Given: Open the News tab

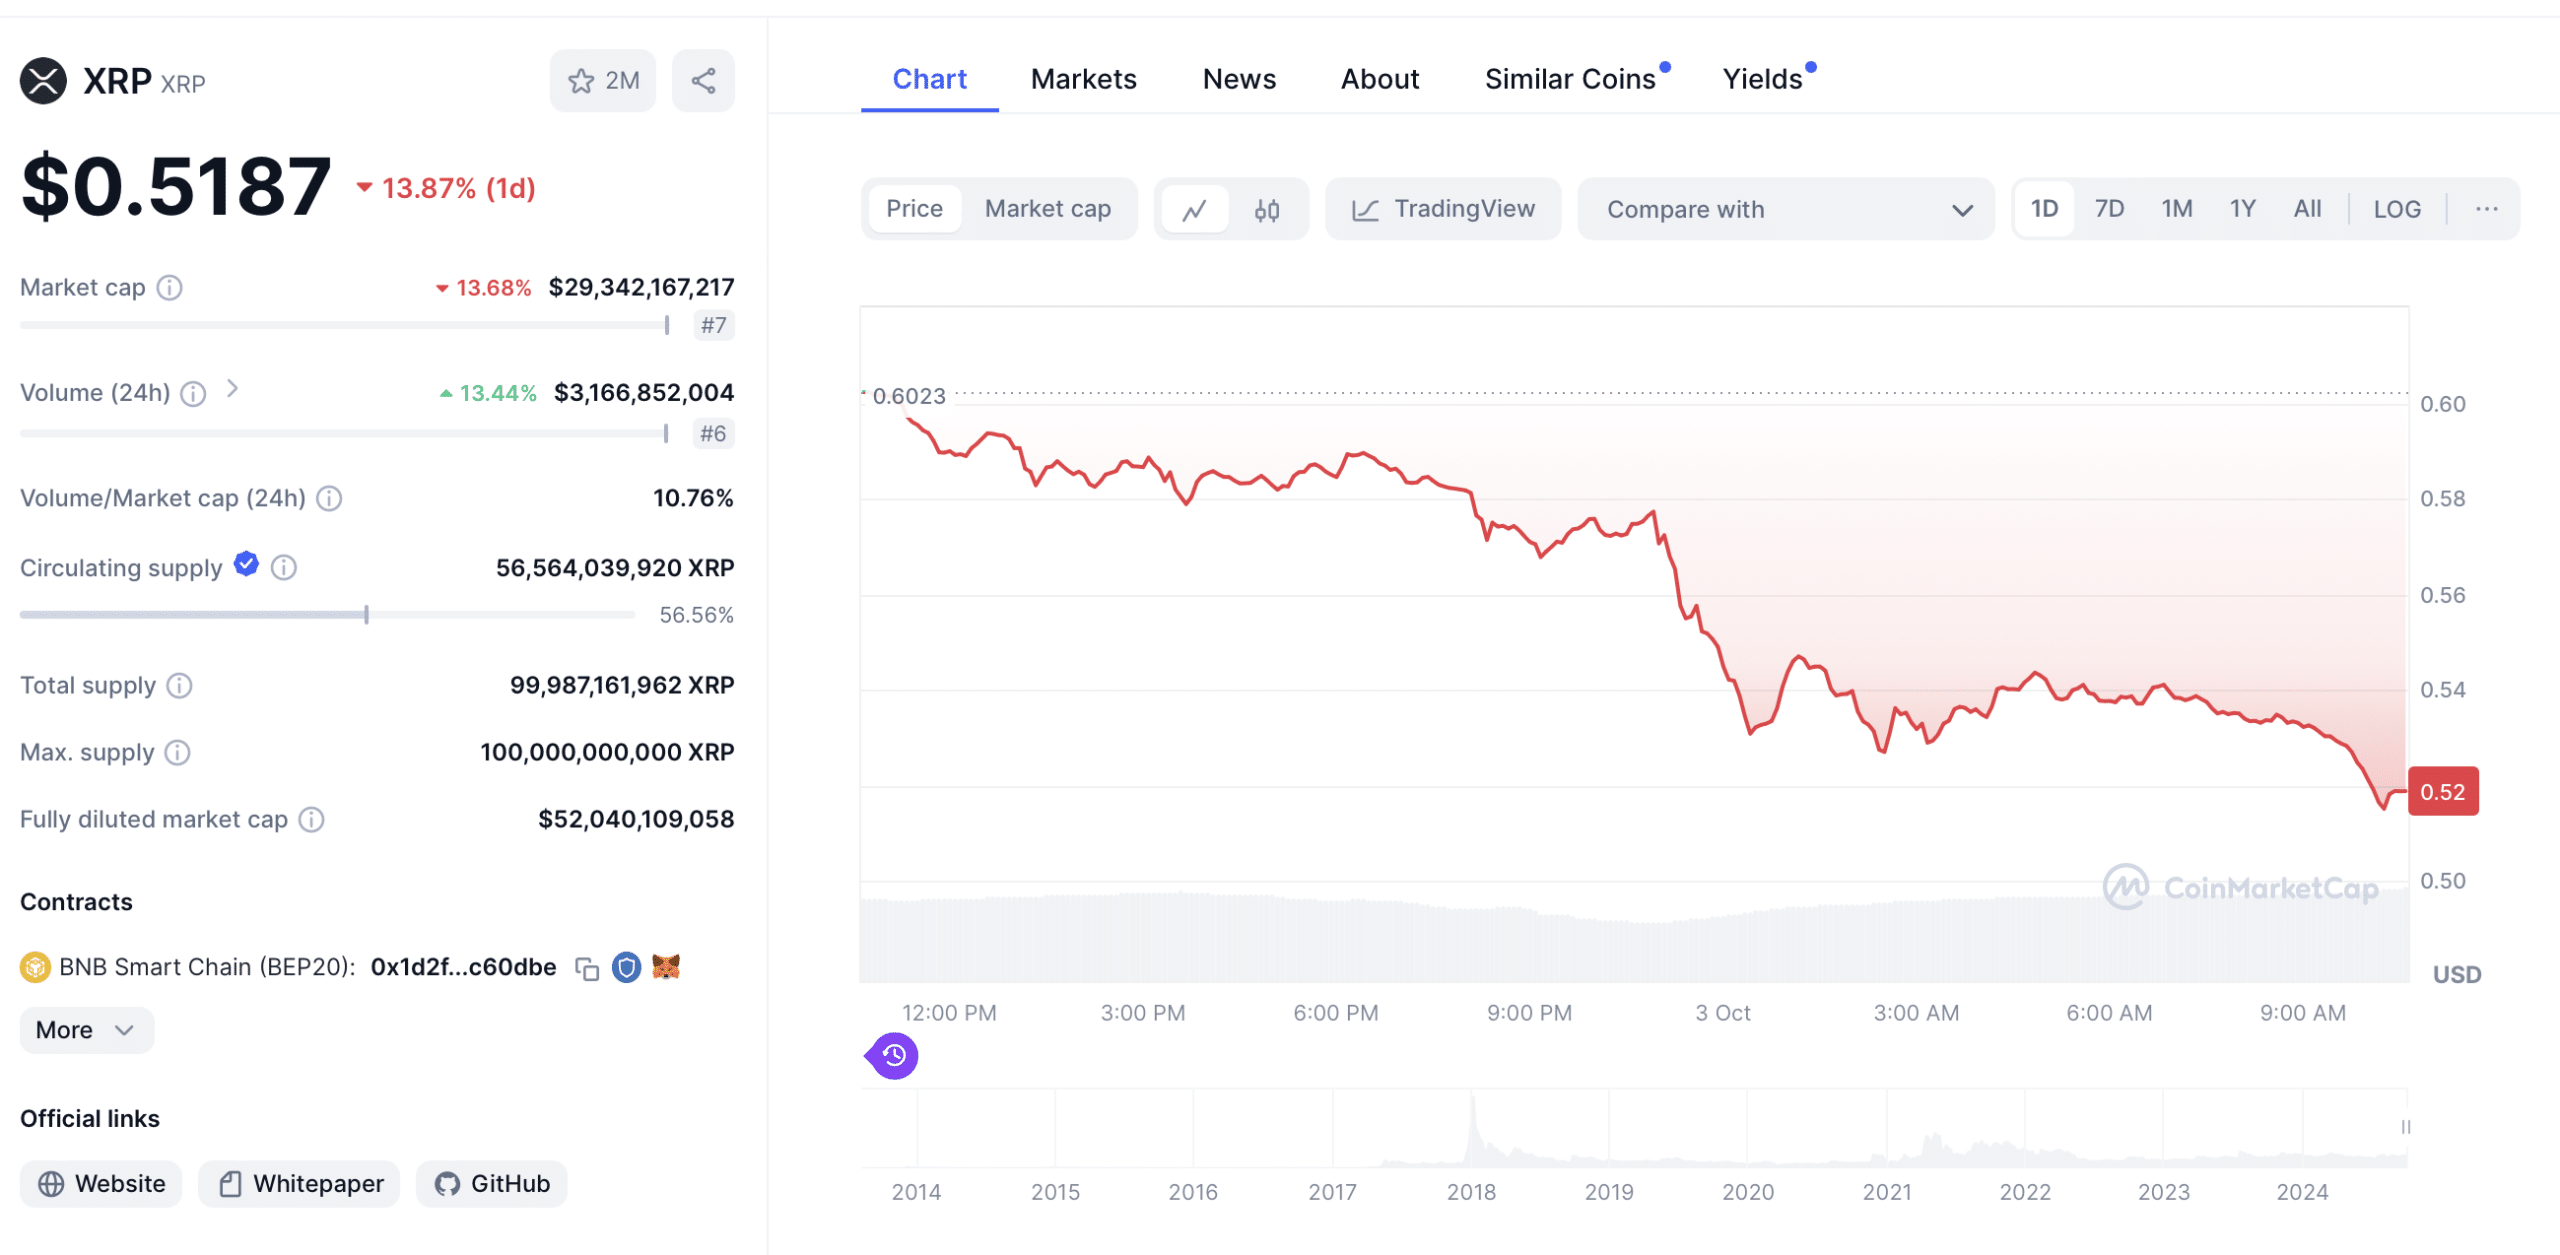Looking at the screenshot, I should (1239, 79).
